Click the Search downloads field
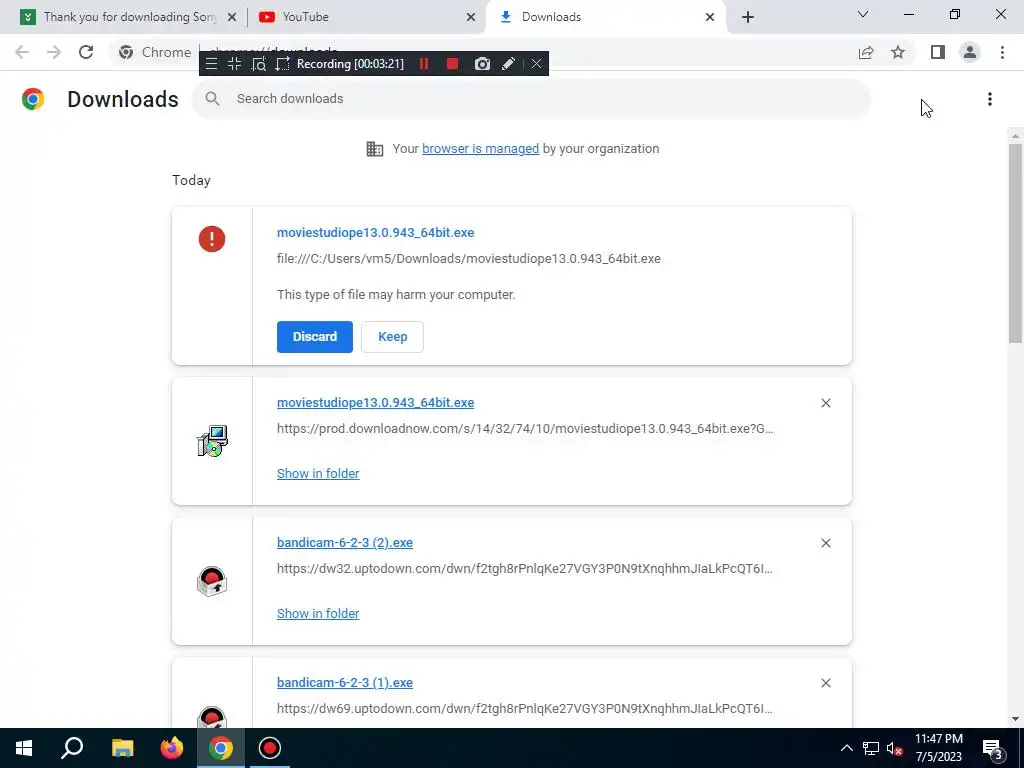This screenshot has width=1024, height=768. (x=531, y=99)
